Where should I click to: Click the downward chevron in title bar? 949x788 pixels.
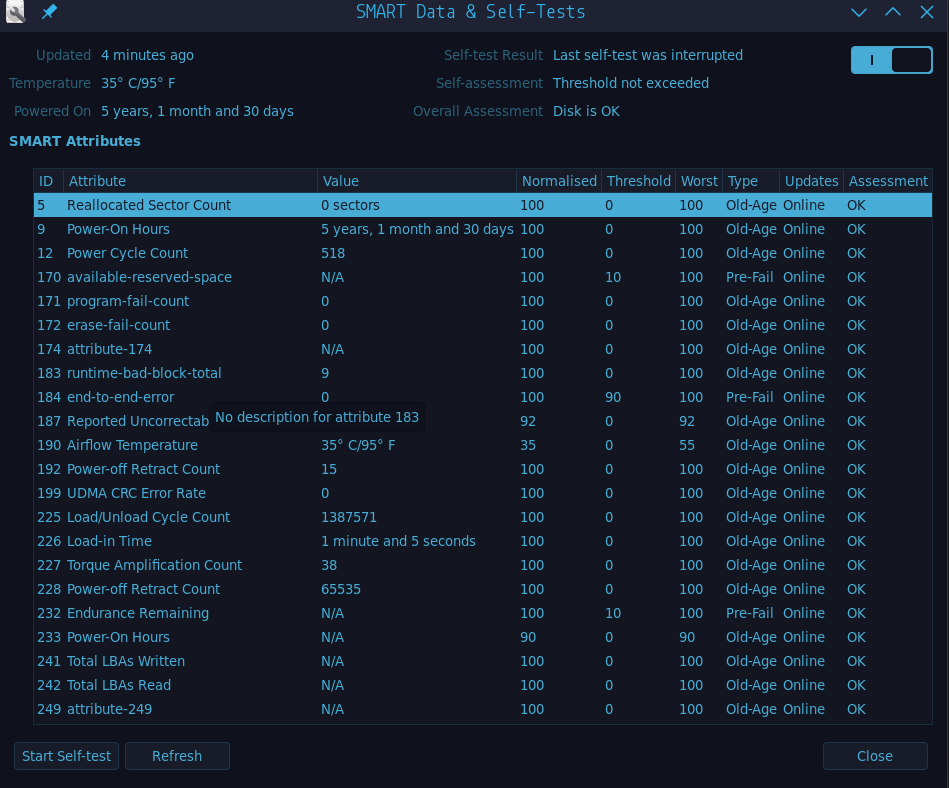tap(858, 13)
